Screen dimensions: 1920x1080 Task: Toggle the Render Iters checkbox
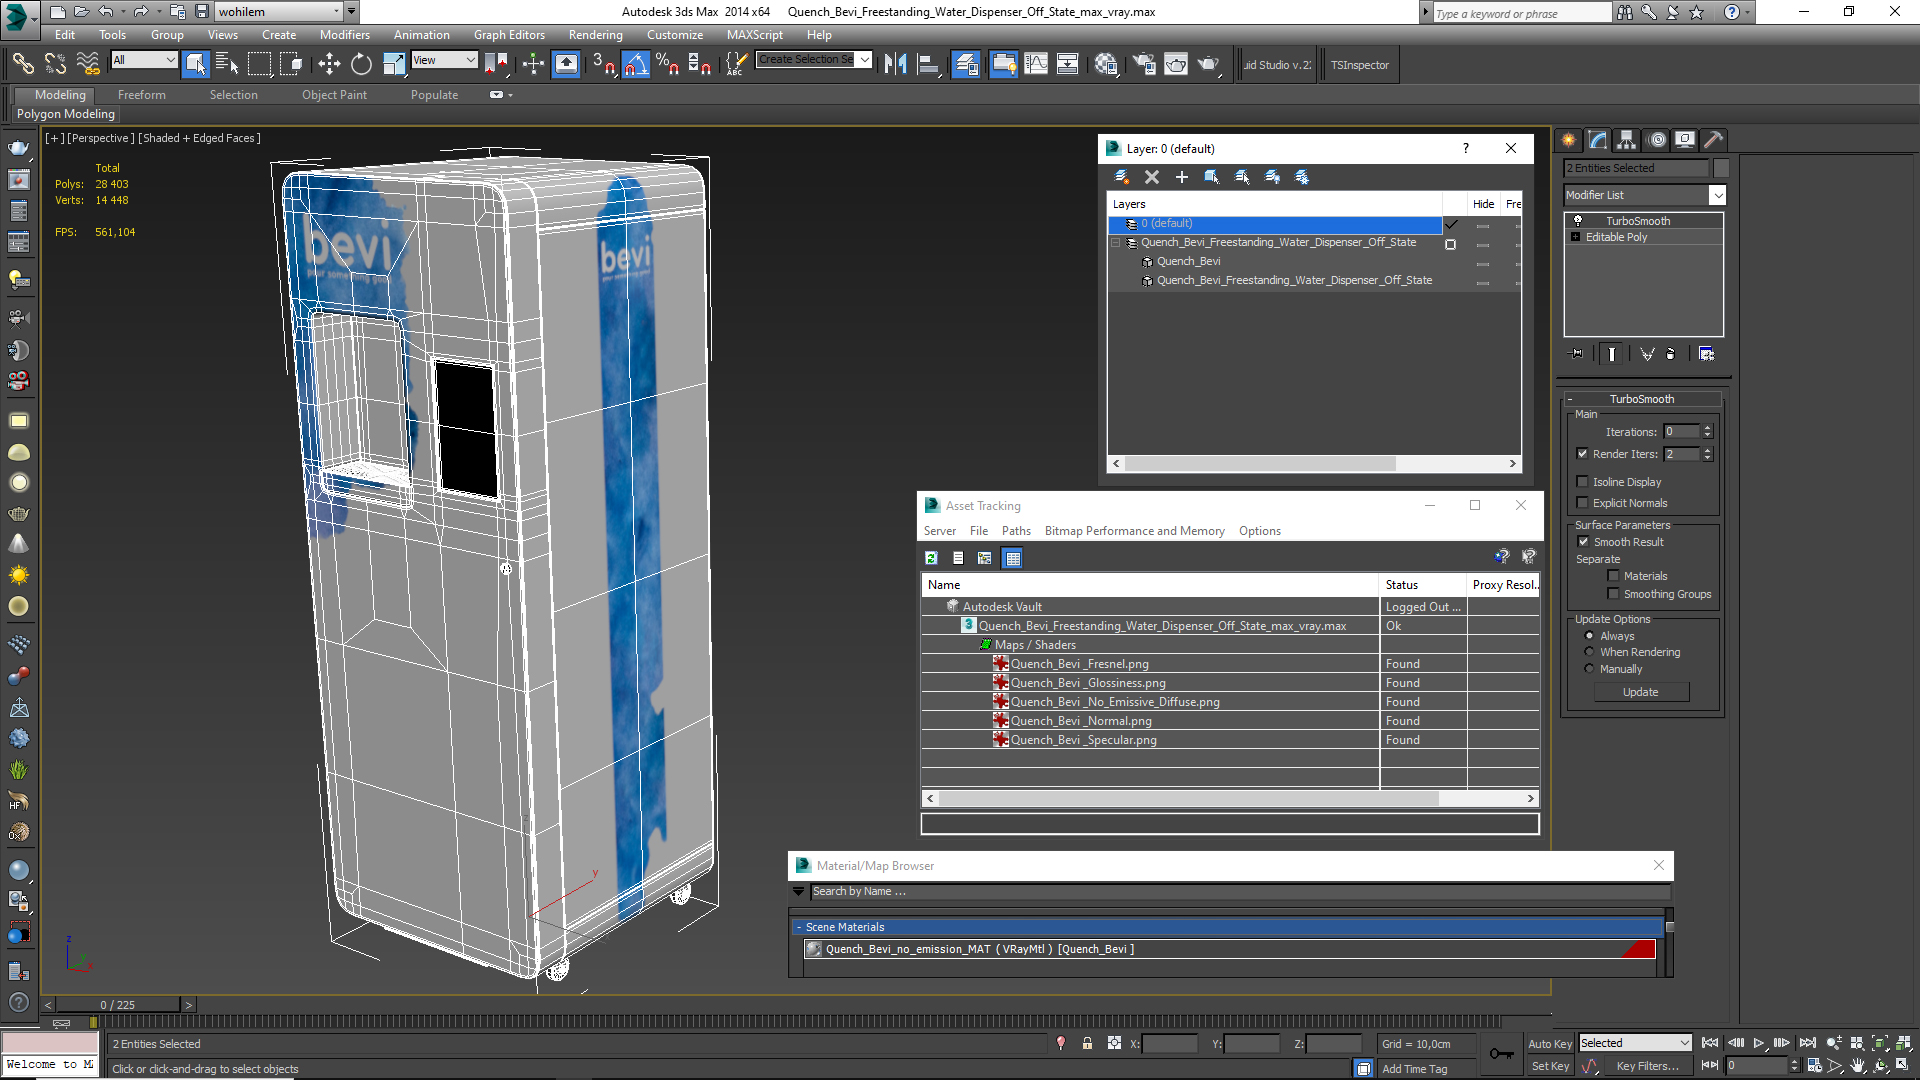pyautogui.click(x=1583, y=454)
